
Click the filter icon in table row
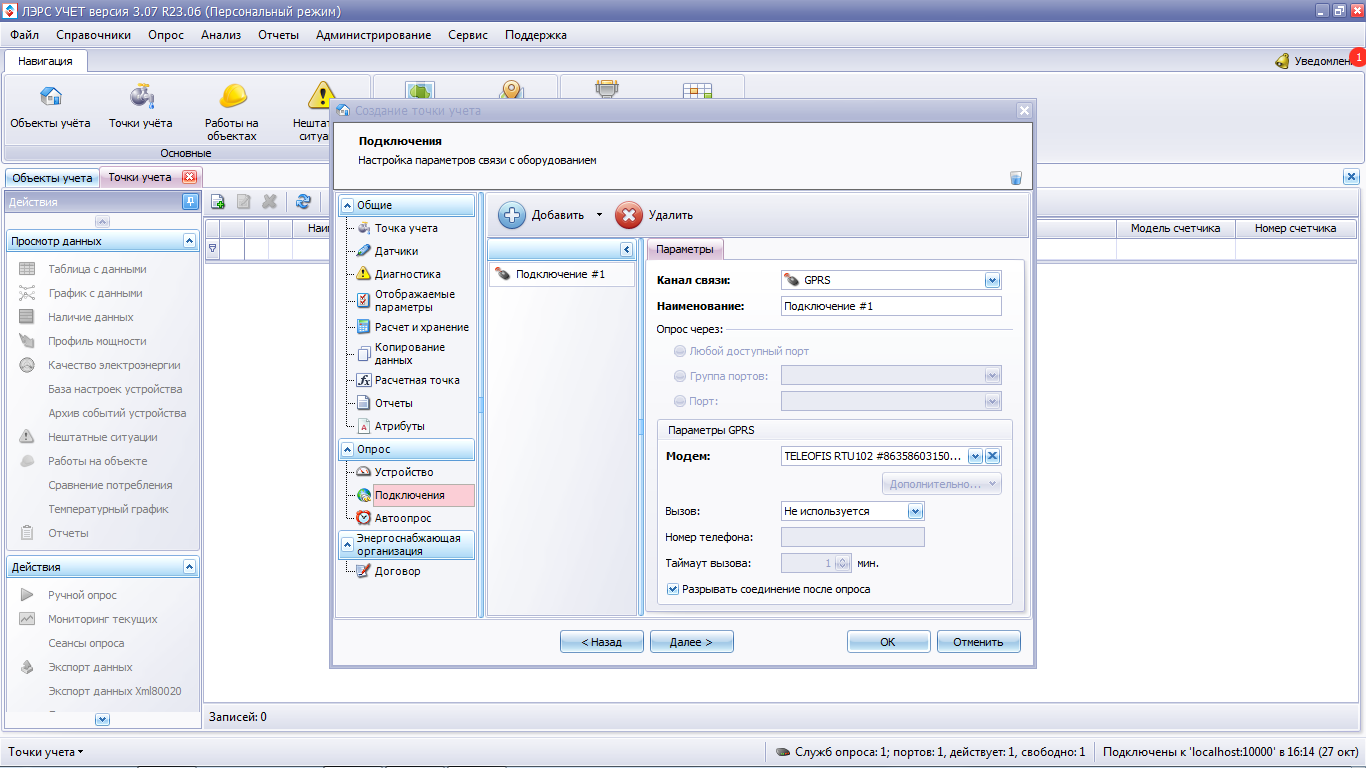212,248
